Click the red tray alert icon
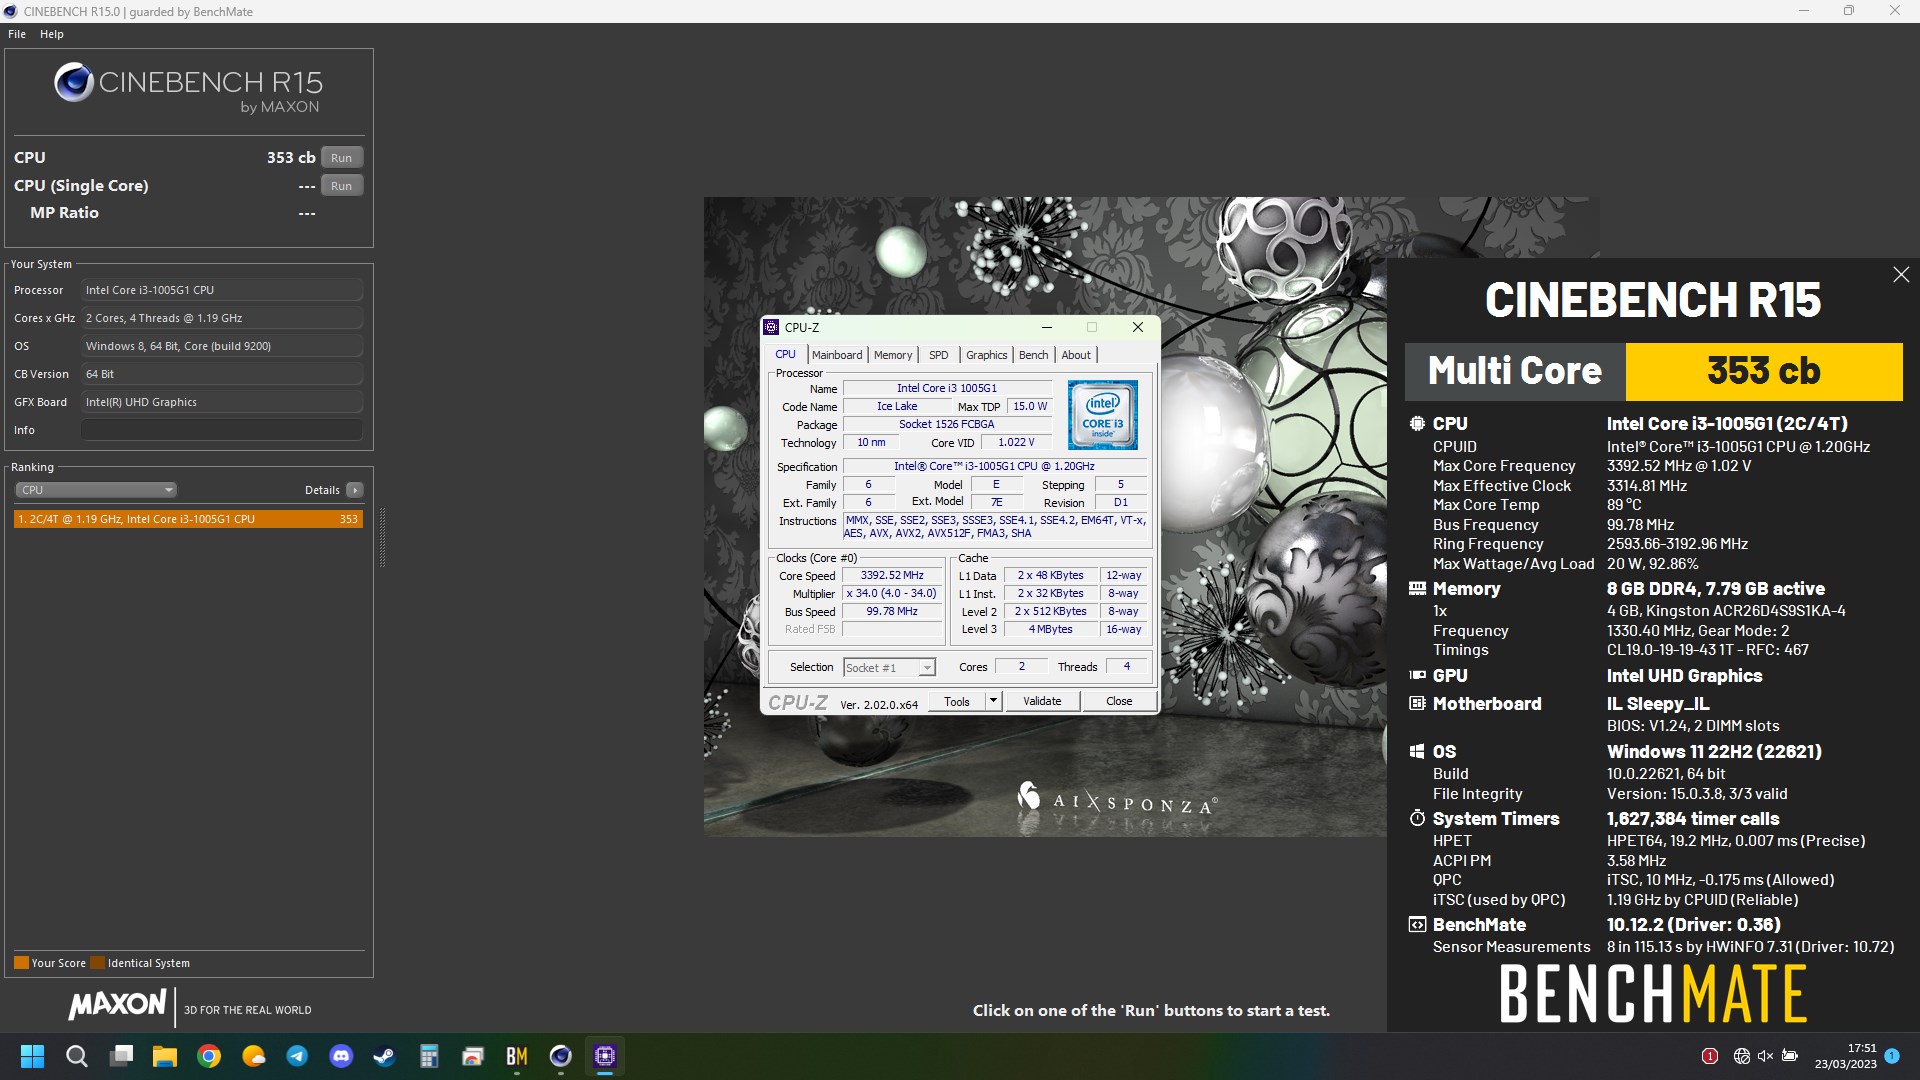1920x1080 pixels. coord(1710,1056)
